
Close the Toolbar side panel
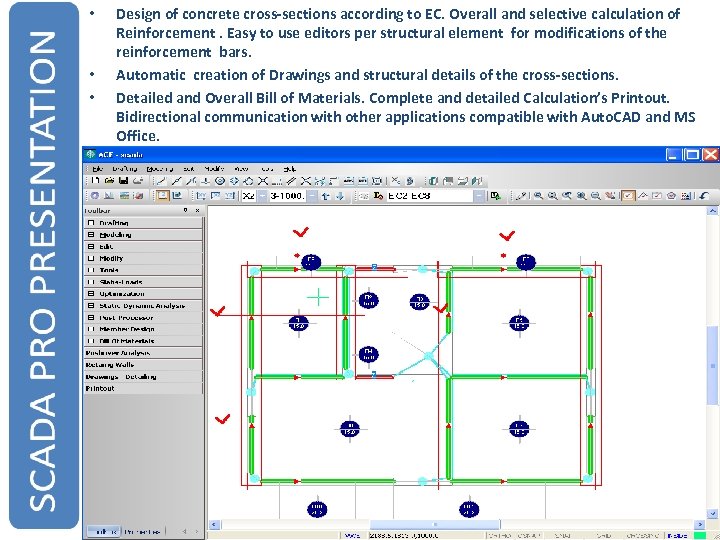point(197,210)
